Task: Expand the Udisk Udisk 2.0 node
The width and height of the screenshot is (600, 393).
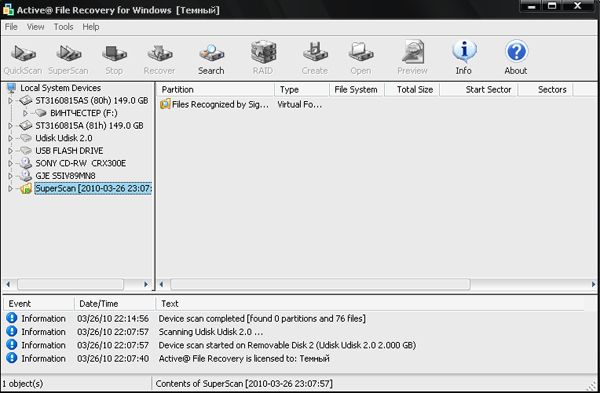Action: click(10, 138)
